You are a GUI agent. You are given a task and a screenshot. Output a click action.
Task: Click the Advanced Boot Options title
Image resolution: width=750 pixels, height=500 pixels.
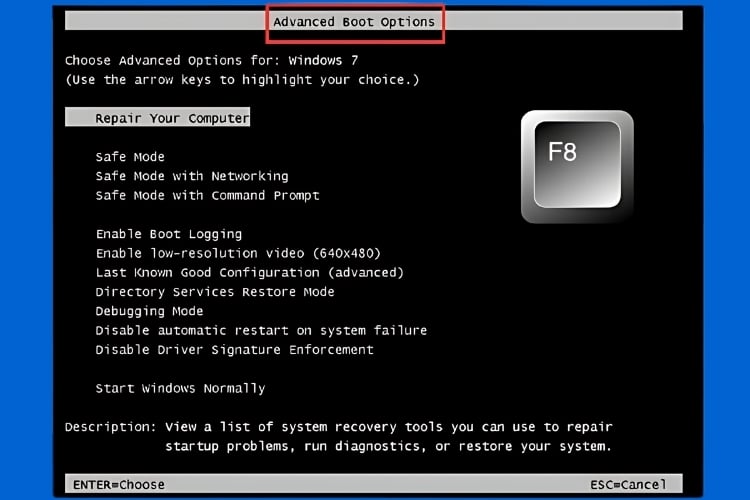354,22
